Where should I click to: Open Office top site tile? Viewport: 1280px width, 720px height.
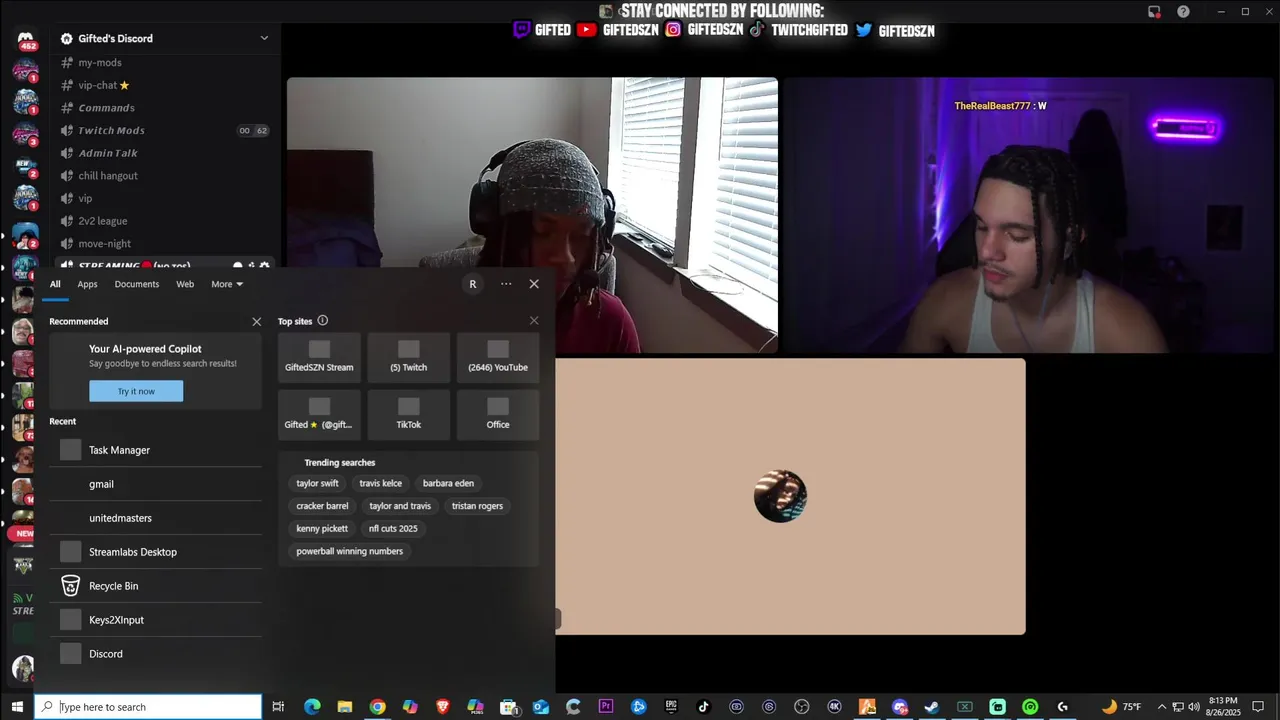[x=498, y=414]
